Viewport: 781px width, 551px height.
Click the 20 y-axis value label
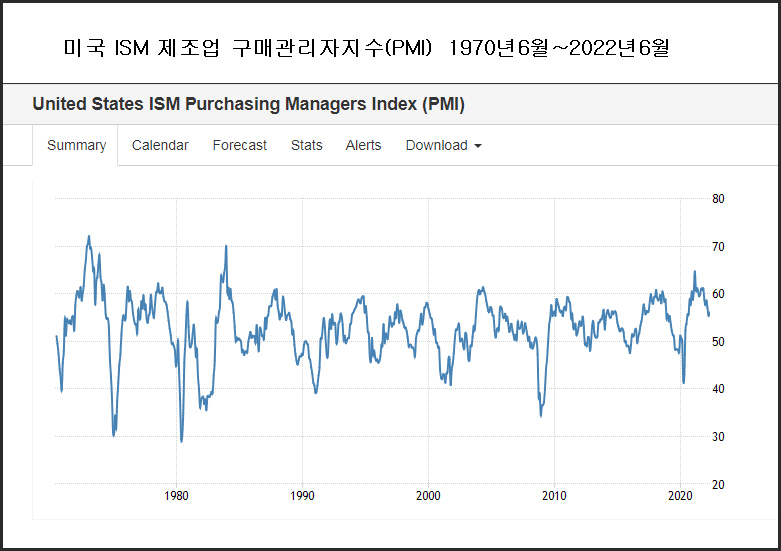click(718, 485)
